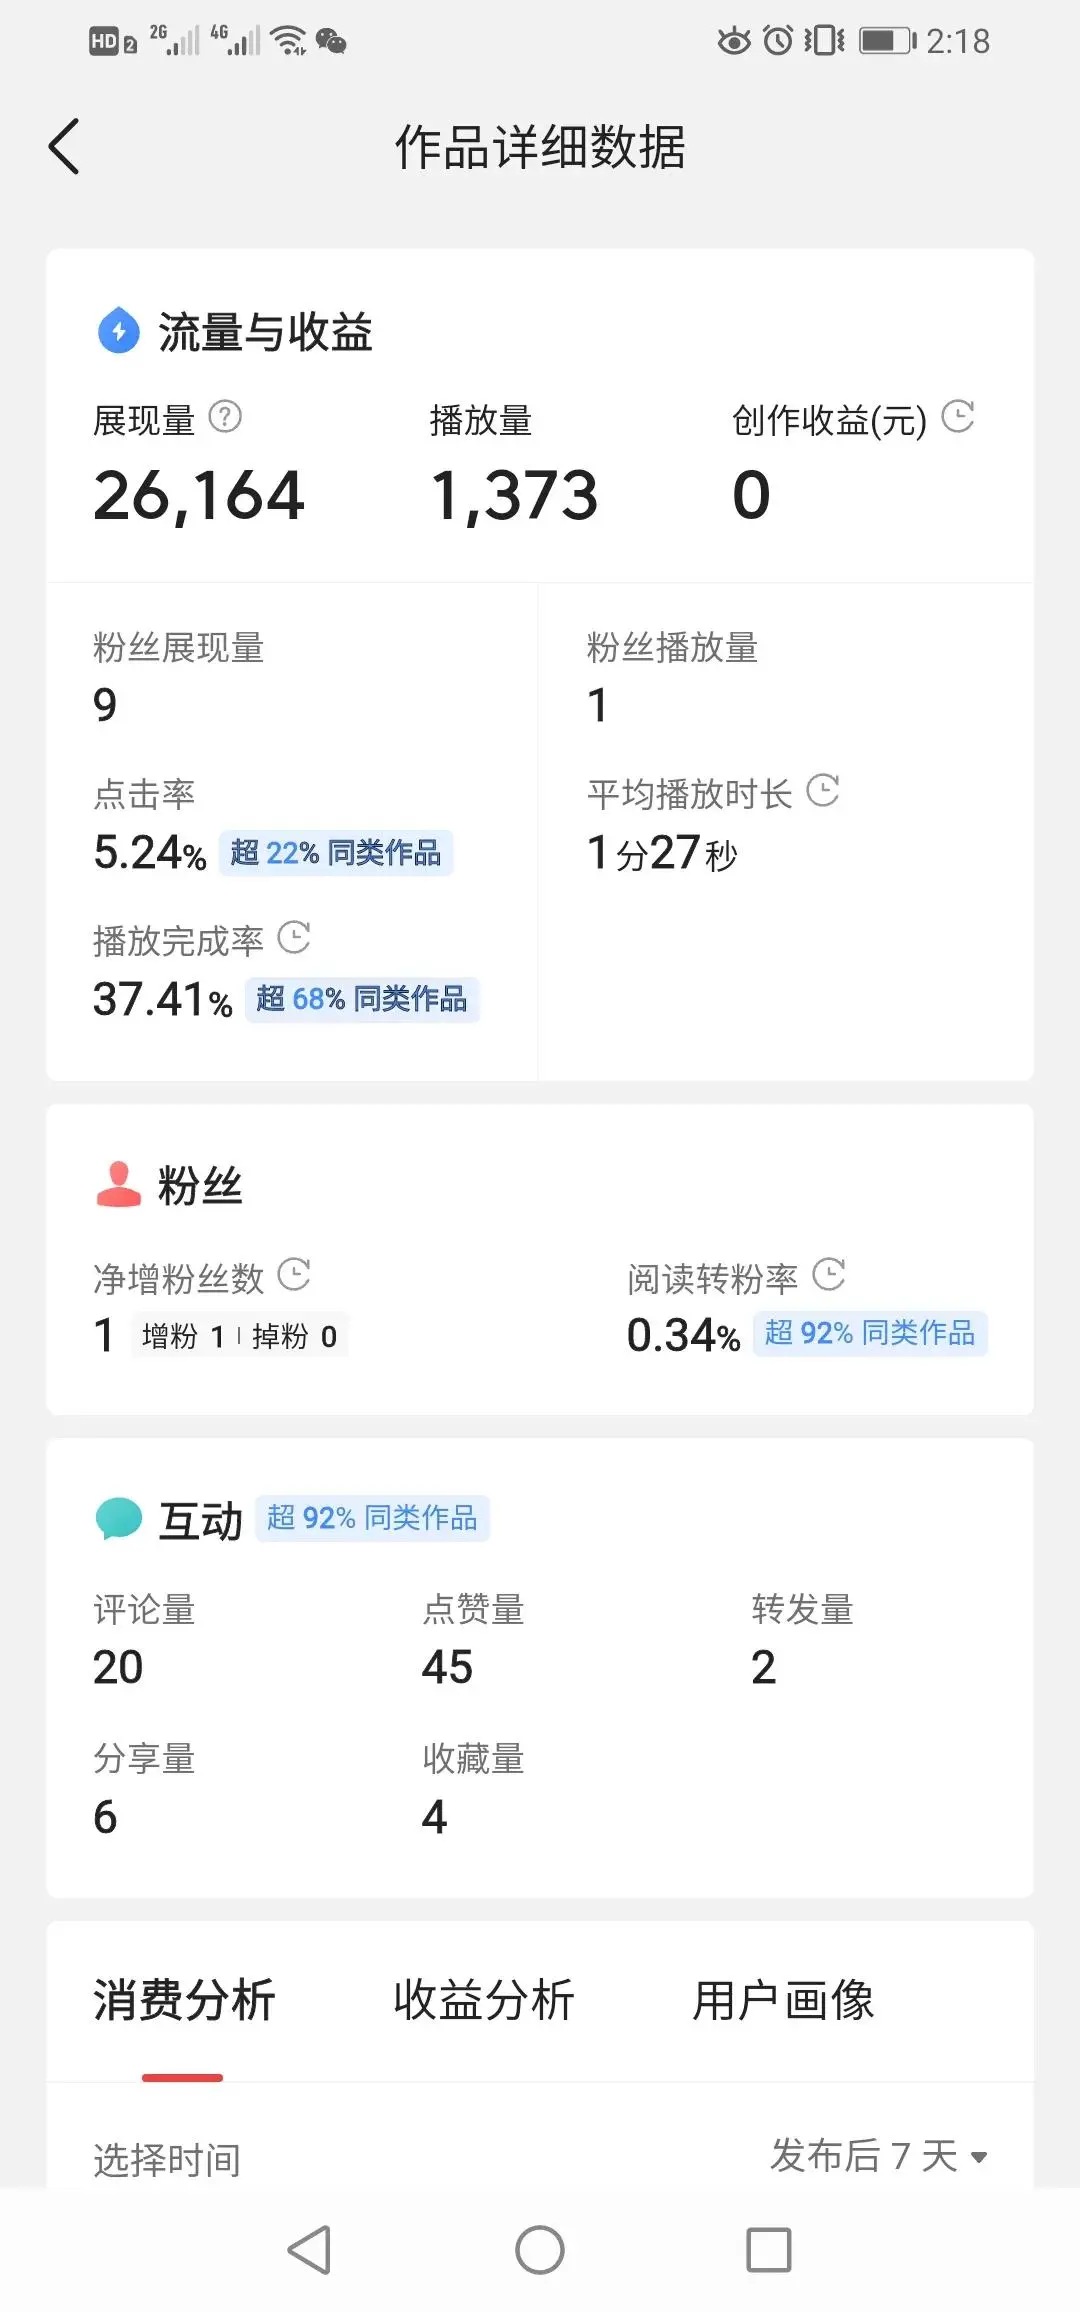This screenshot has height=2312, width=1080.
Task: Tap the 26,164 展现量 figure
Action: click(x=199, y=495)
